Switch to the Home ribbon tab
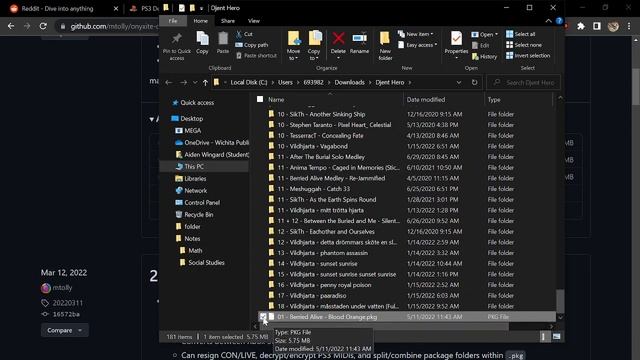The width and height of the screenshot is (640, 360). [200, 21]
